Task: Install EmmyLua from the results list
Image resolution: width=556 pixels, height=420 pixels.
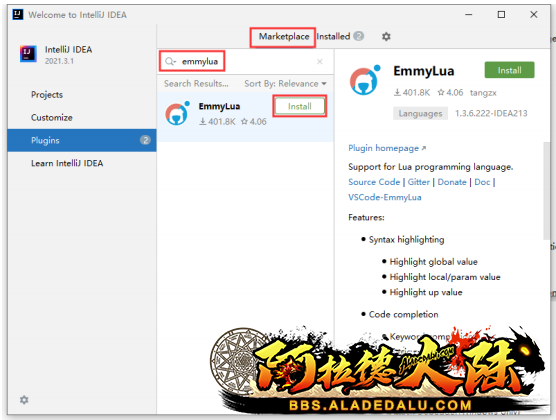Action: pyautogui.click(x=300, y=106)
